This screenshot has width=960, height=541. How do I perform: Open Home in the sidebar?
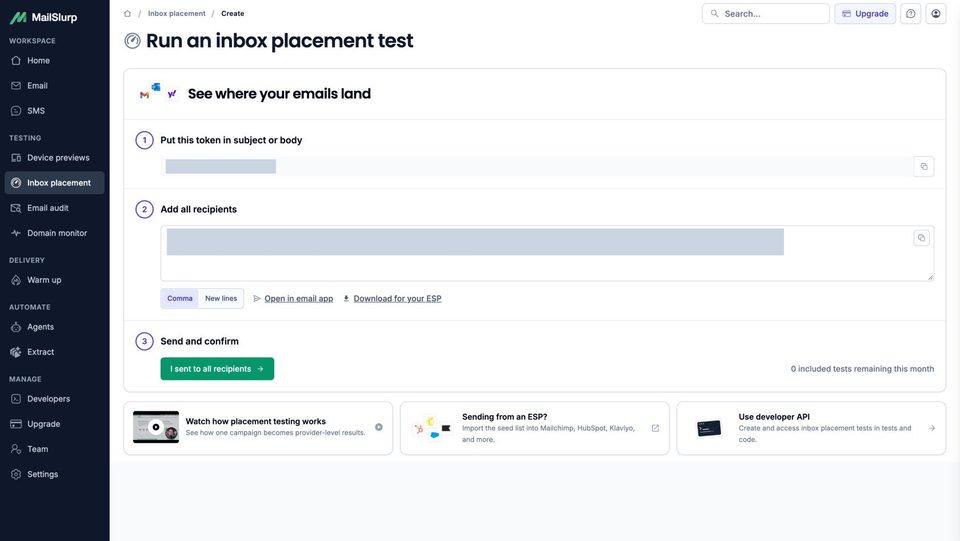click(54, 61)
